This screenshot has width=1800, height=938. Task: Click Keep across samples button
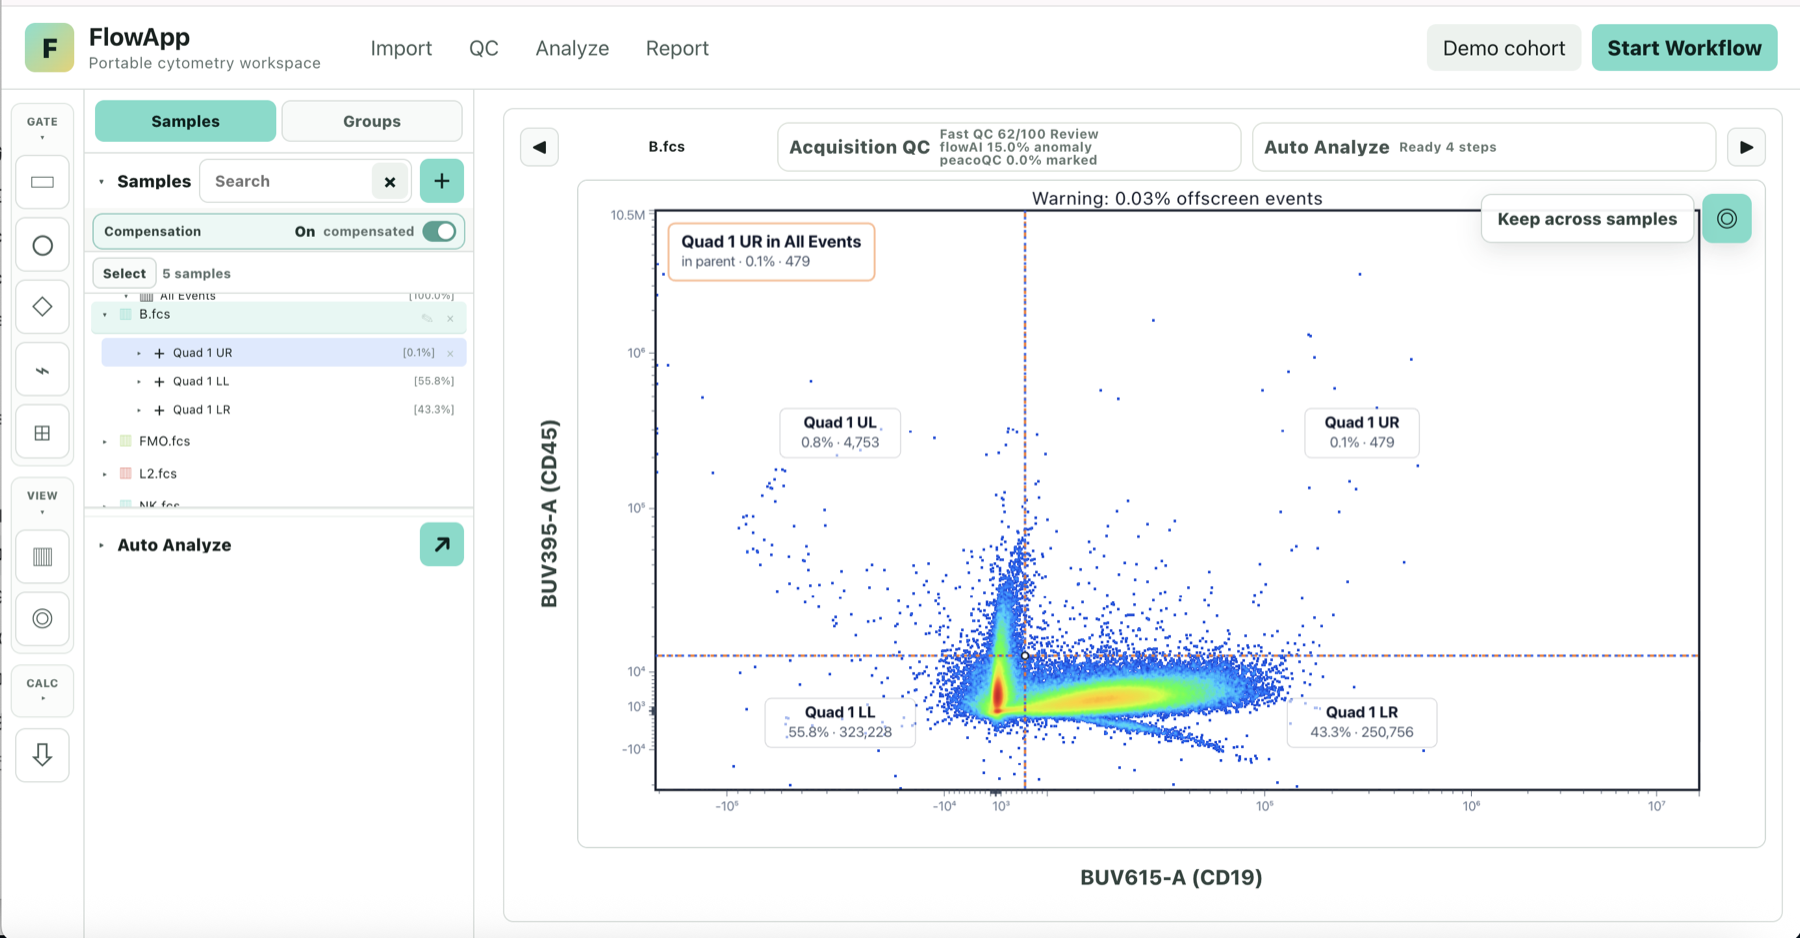coord(1587,219)
